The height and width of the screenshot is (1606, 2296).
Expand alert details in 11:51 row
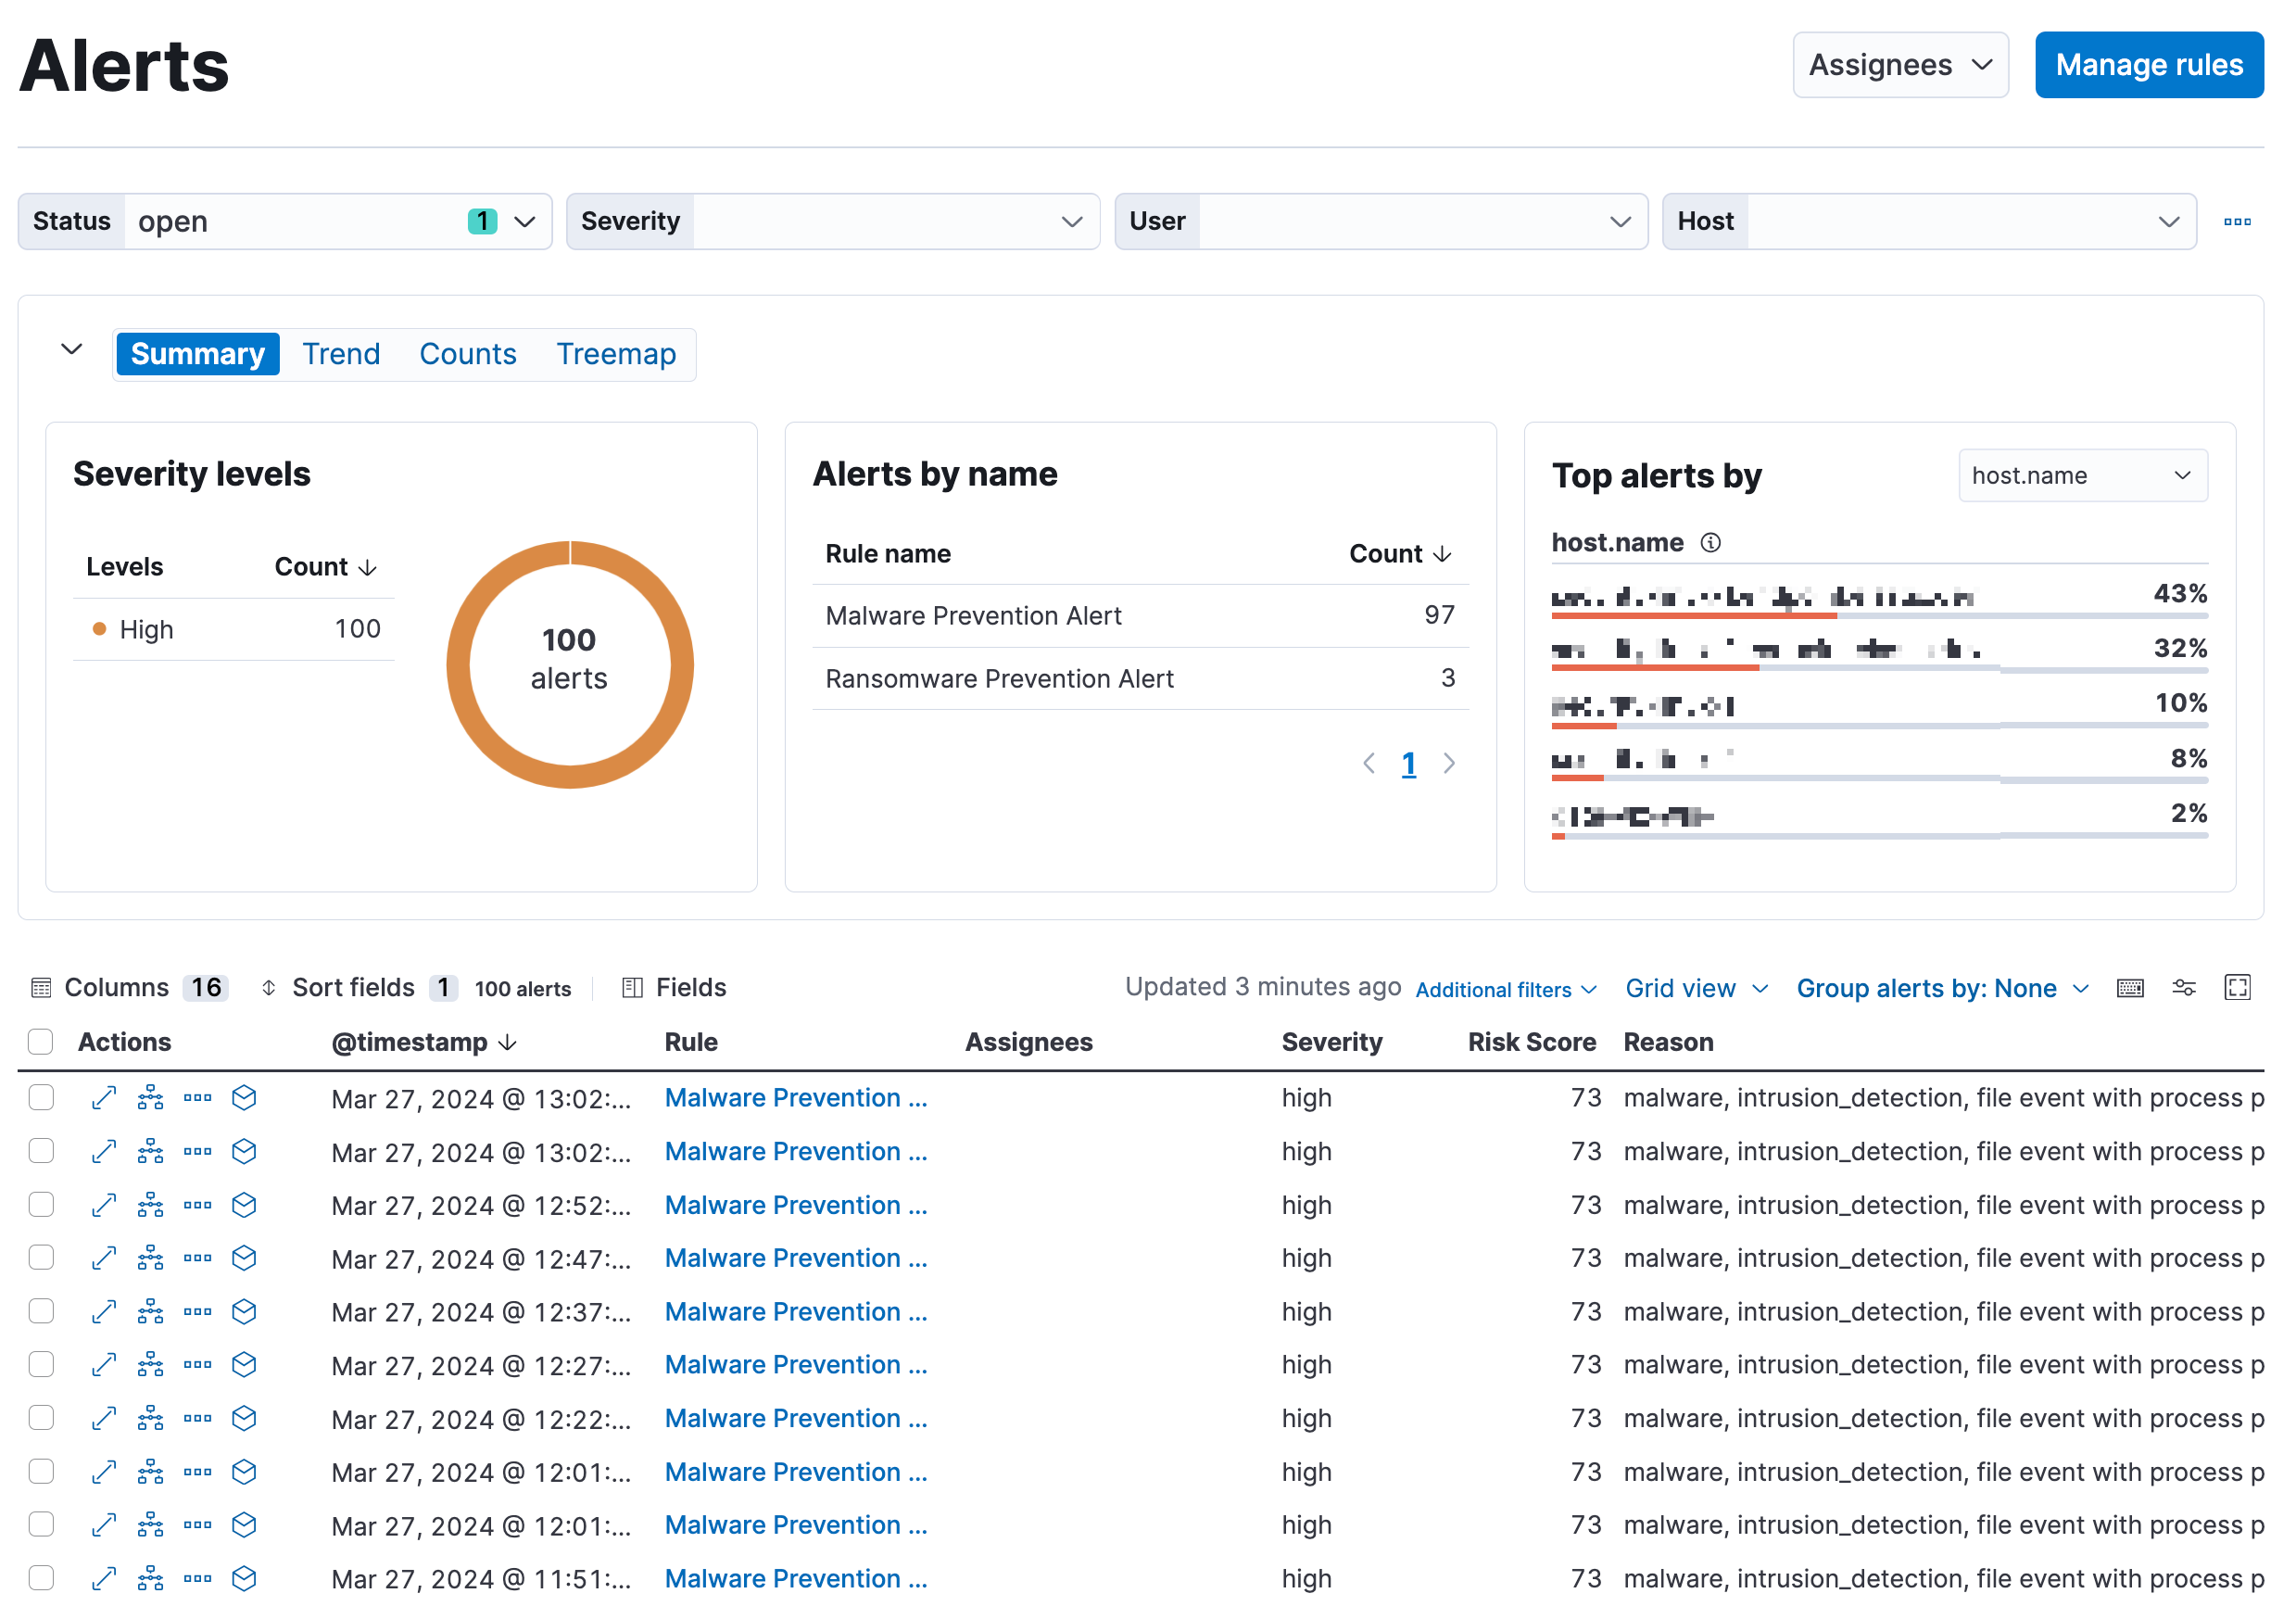104,1579
